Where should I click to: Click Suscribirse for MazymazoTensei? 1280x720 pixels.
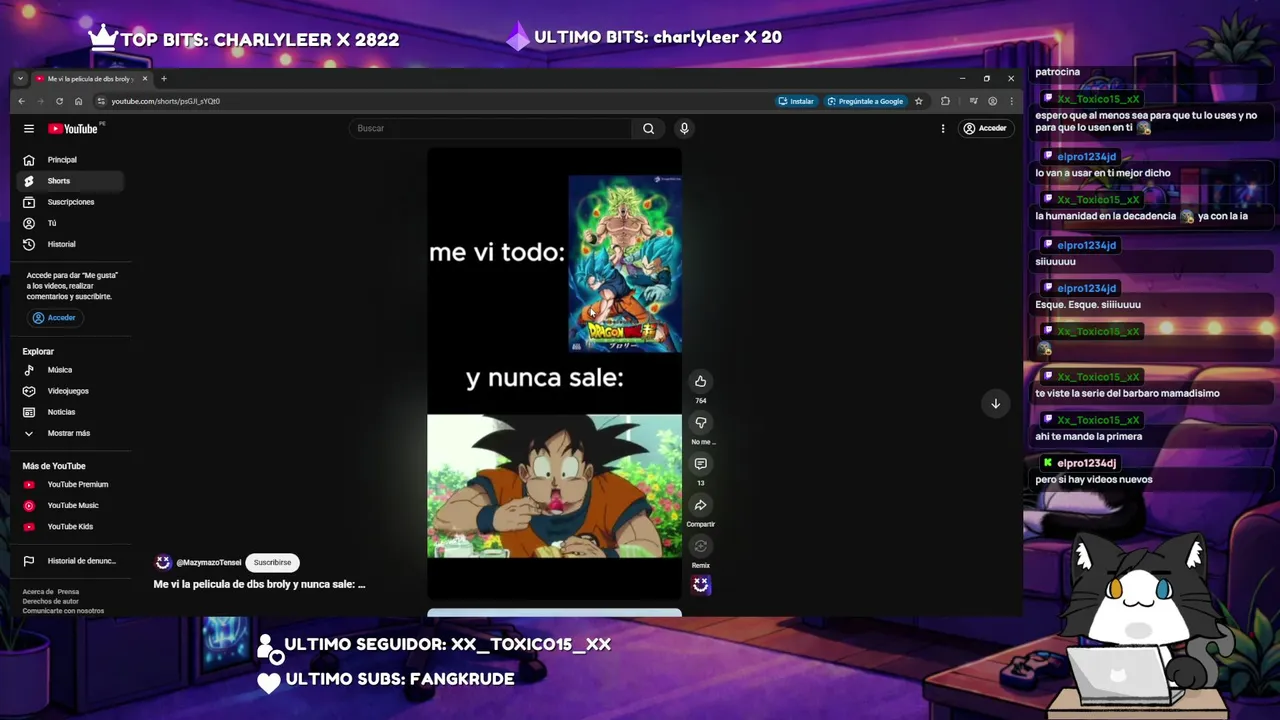coord(272,563)
